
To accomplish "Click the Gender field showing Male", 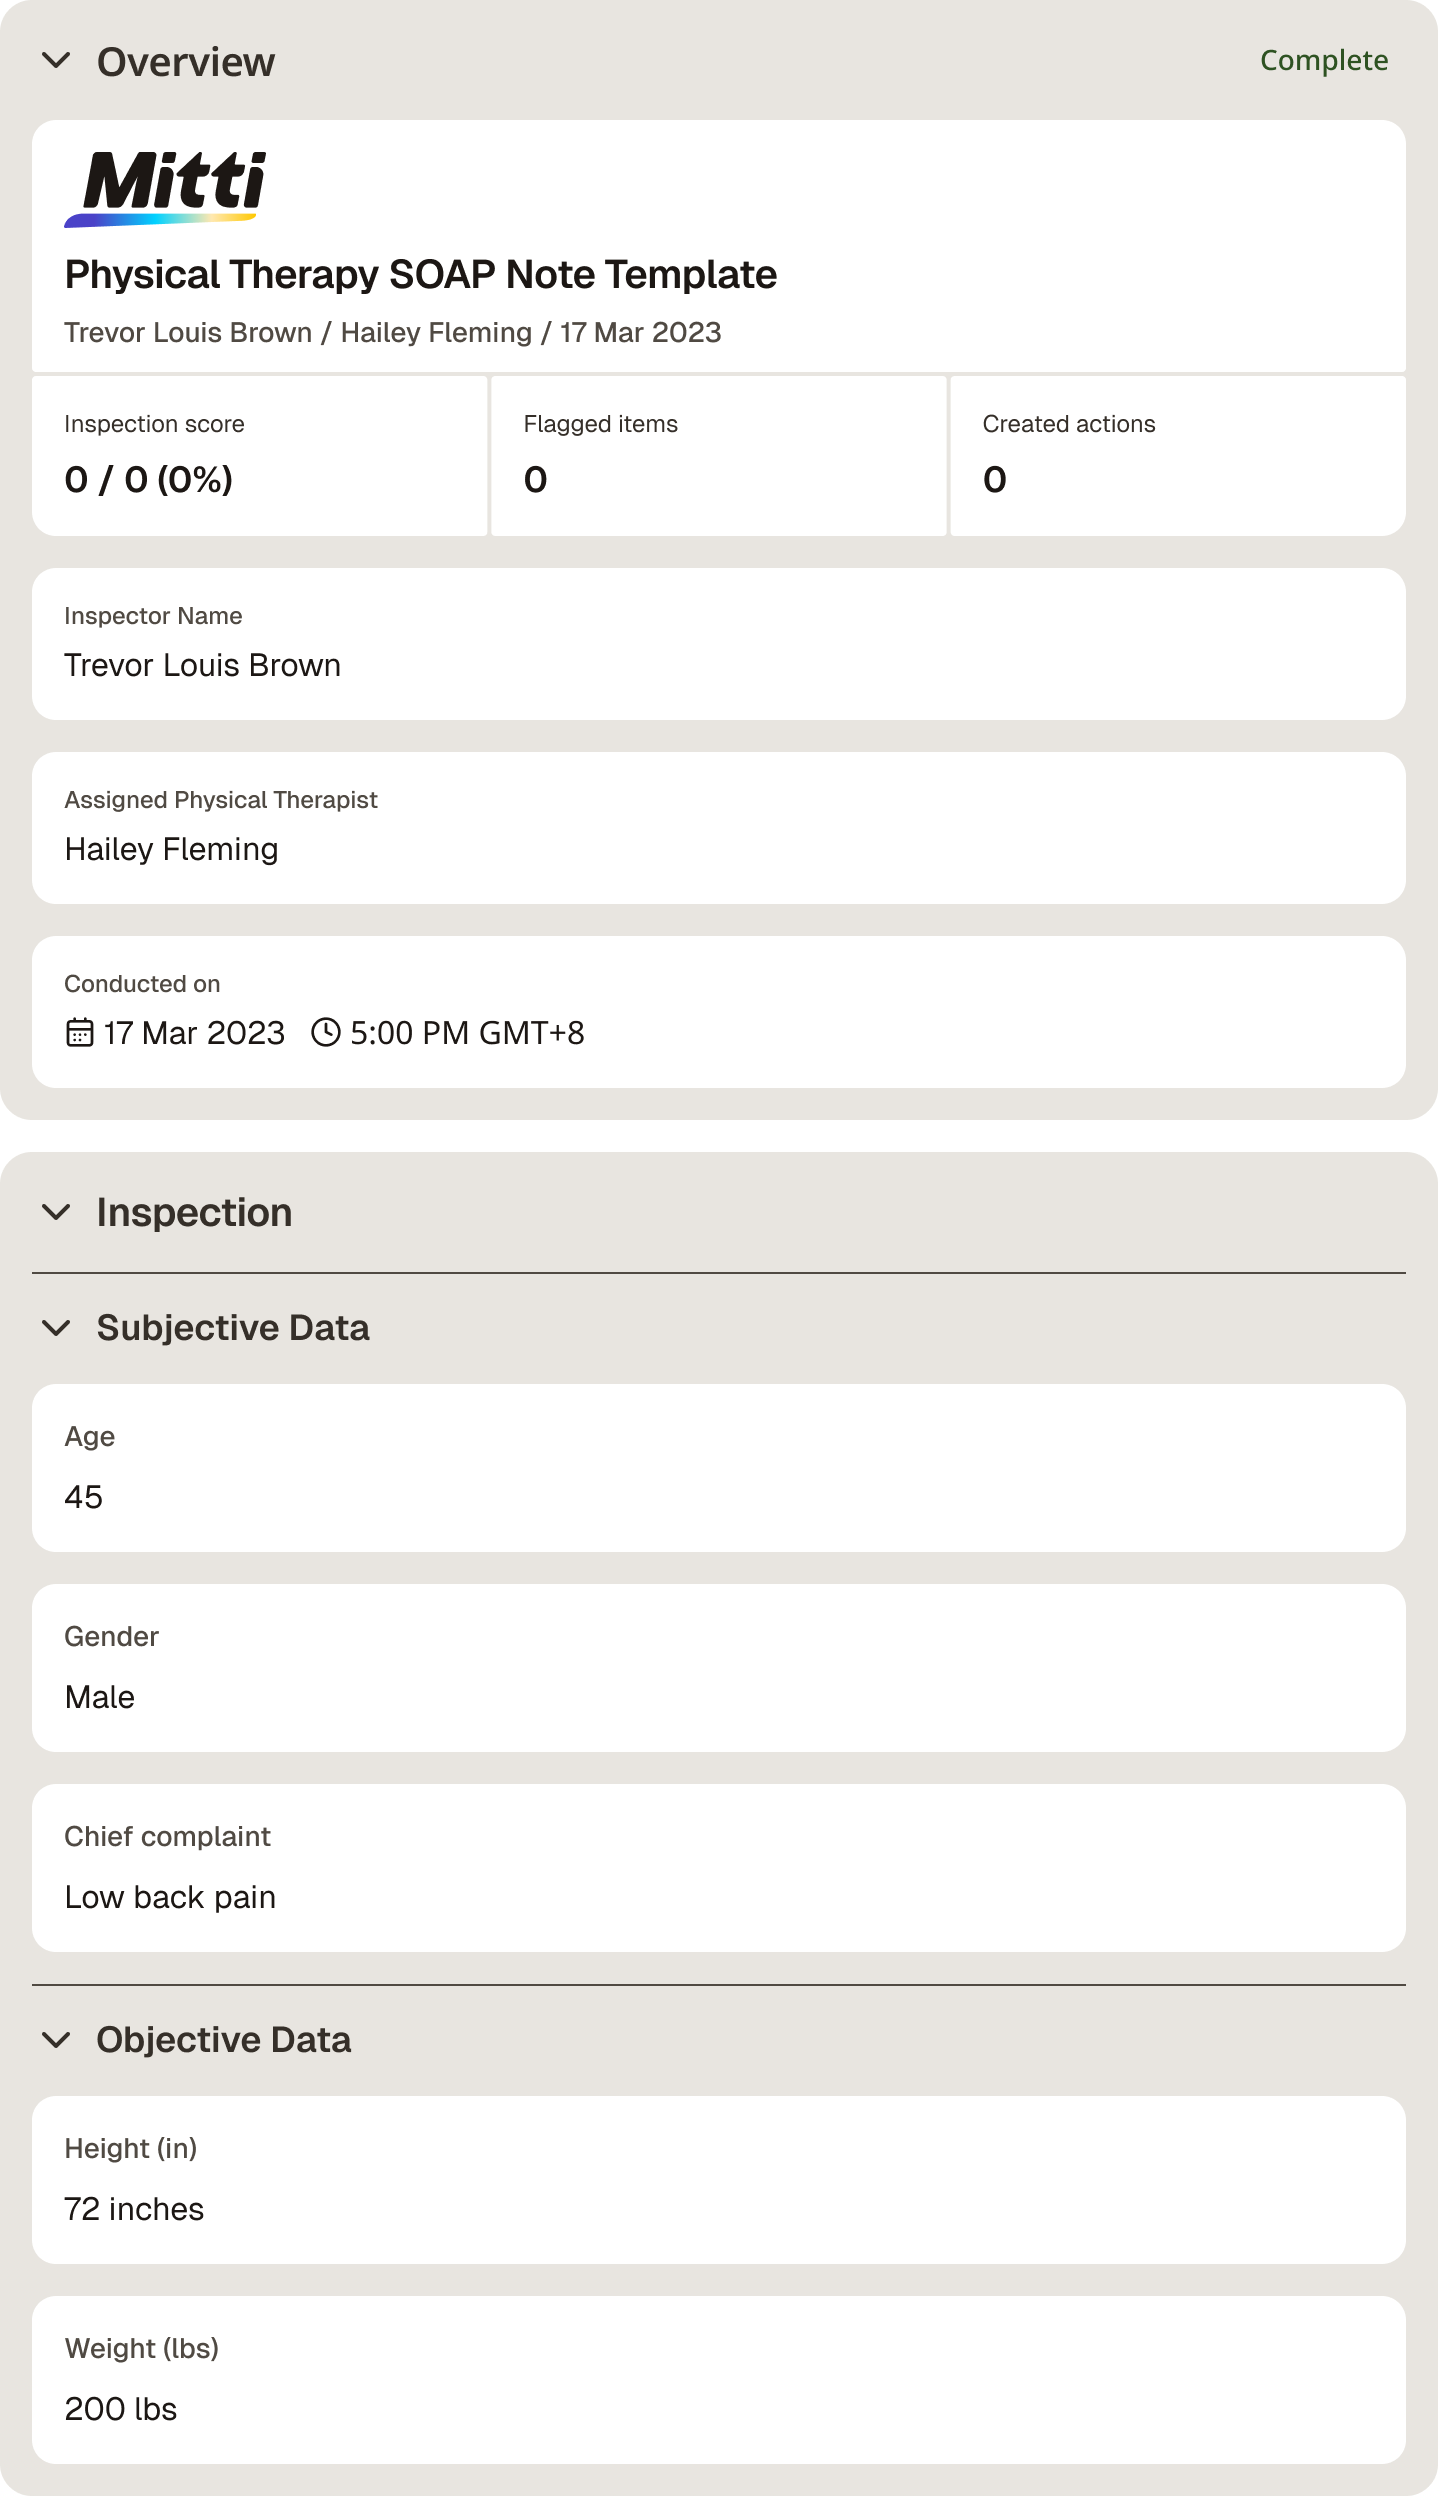I will click(719, 1668).
